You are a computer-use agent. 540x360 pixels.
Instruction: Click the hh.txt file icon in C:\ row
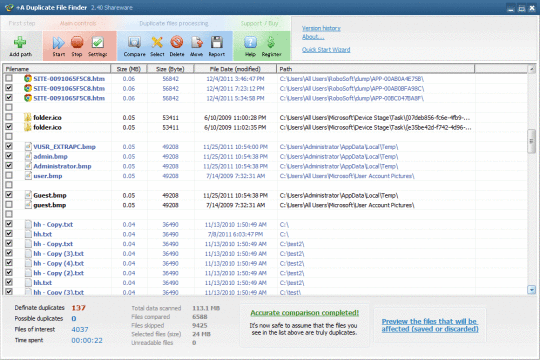pos(28,234)
